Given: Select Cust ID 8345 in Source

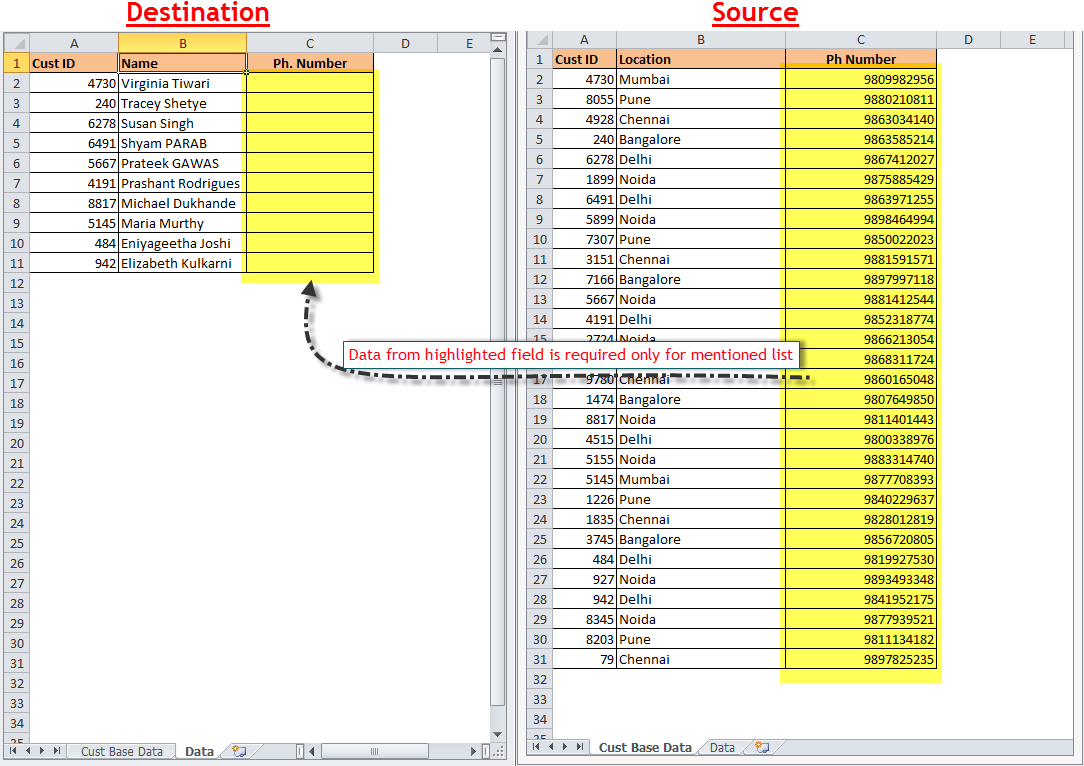Looking at the screenshot, I should coord(584,619).
